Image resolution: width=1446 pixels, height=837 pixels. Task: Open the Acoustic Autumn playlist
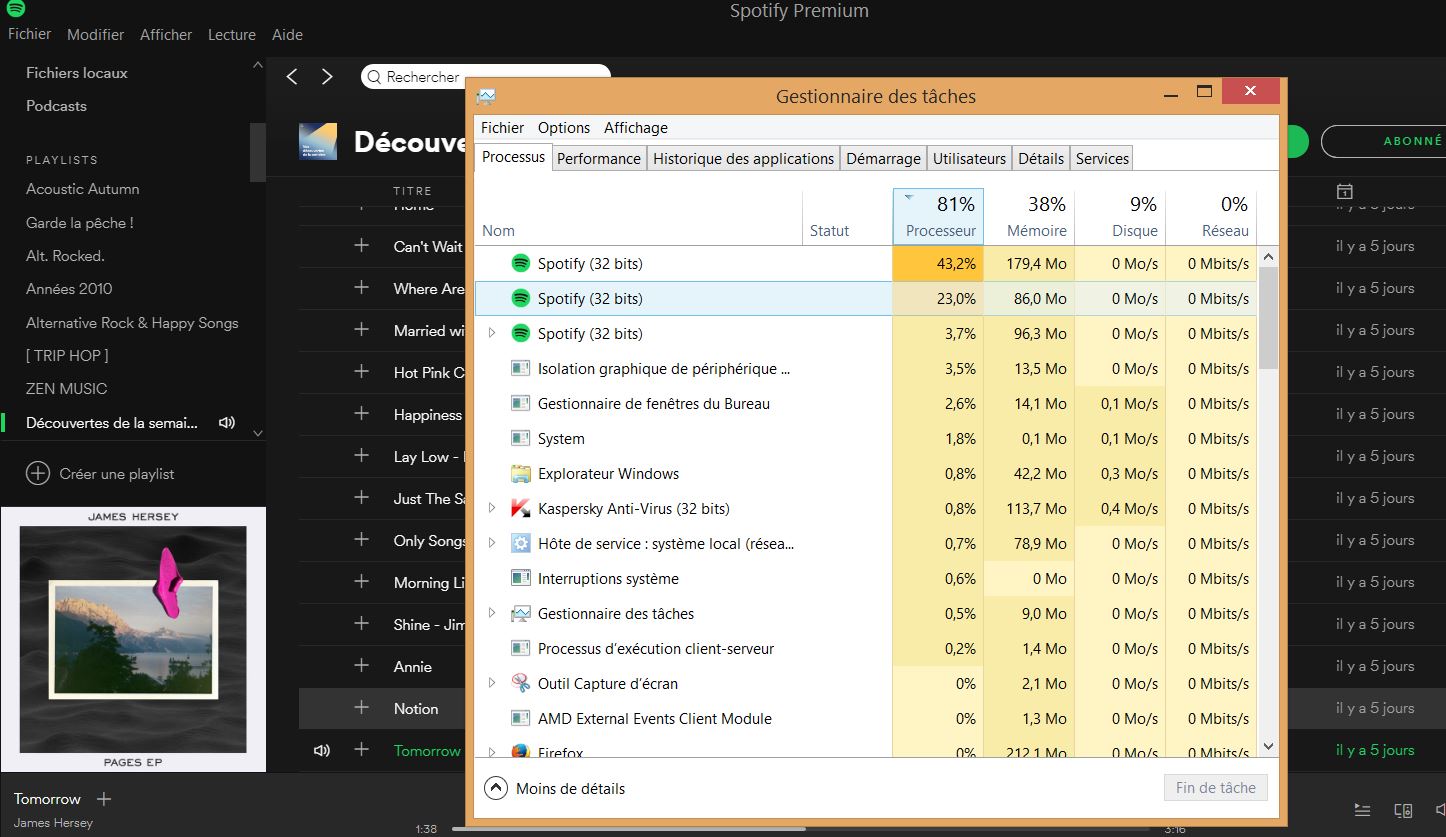click(83, 189)
